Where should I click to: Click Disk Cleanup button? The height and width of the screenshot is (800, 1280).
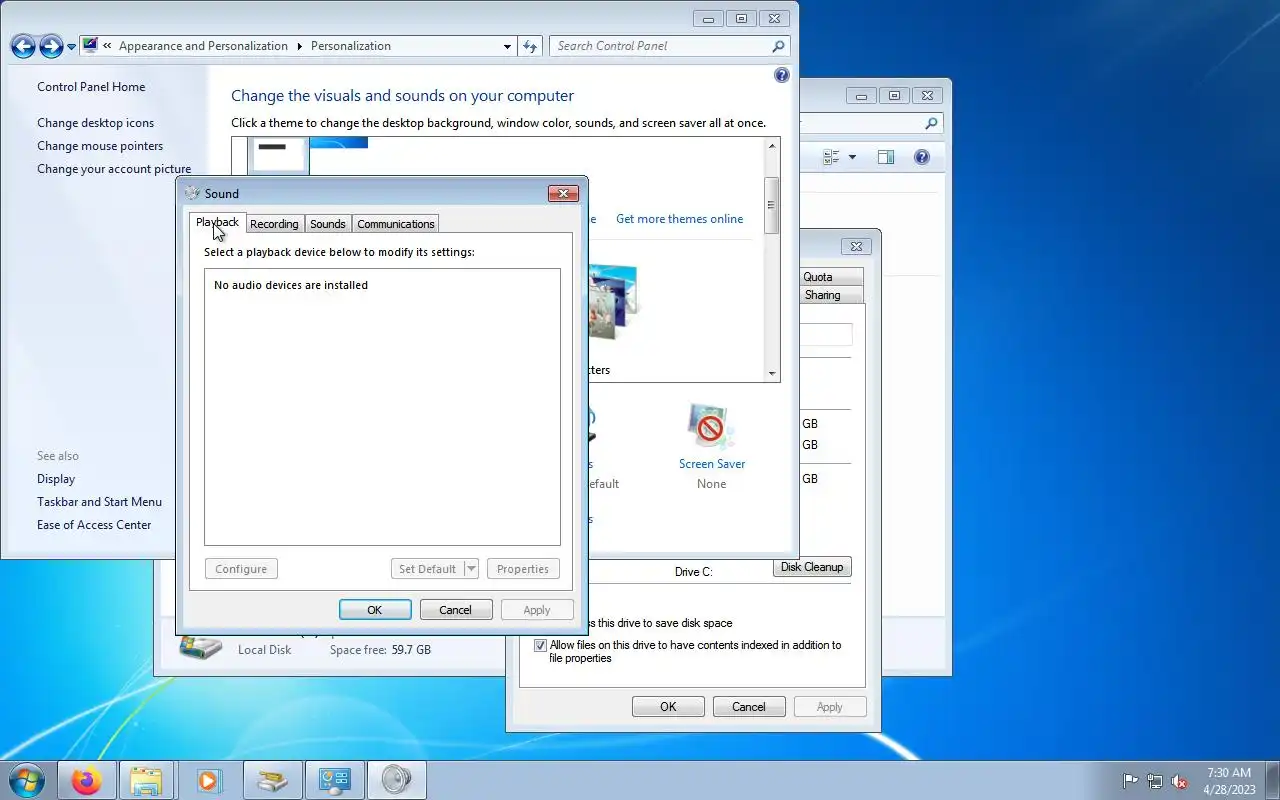coord(812,567)
